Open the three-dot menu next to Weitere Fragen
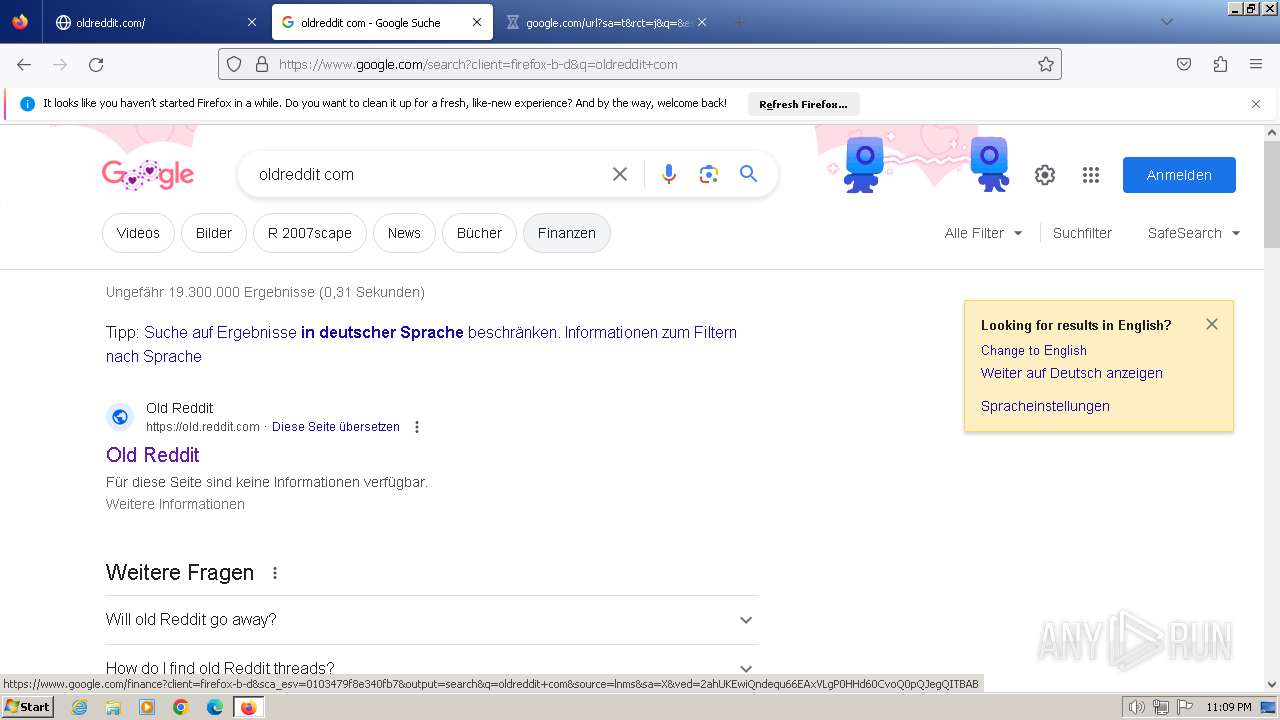The width and height of the screenshot is (1280, 720). click(275, 573)
